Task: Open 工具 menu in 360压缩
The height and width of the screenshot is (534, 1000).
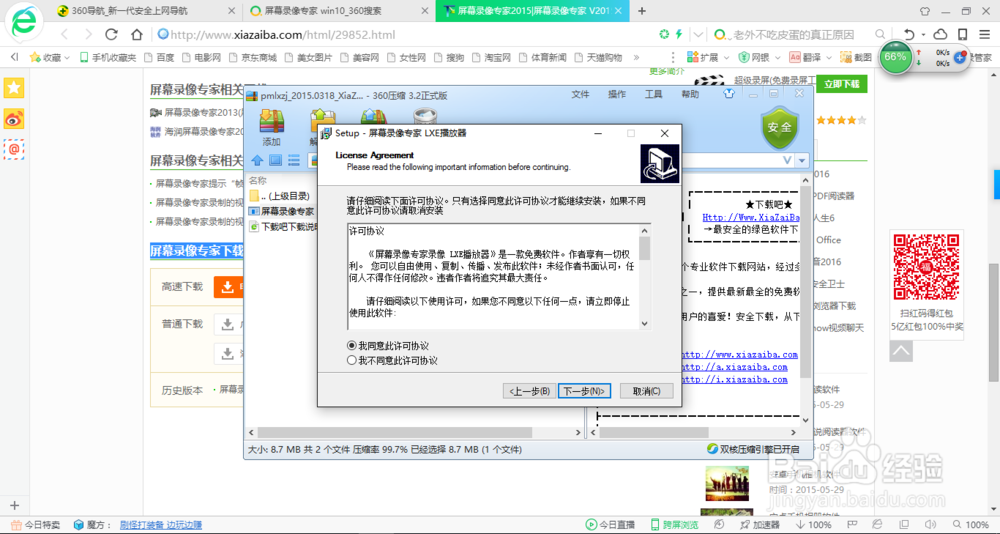Action: point(654,94)
